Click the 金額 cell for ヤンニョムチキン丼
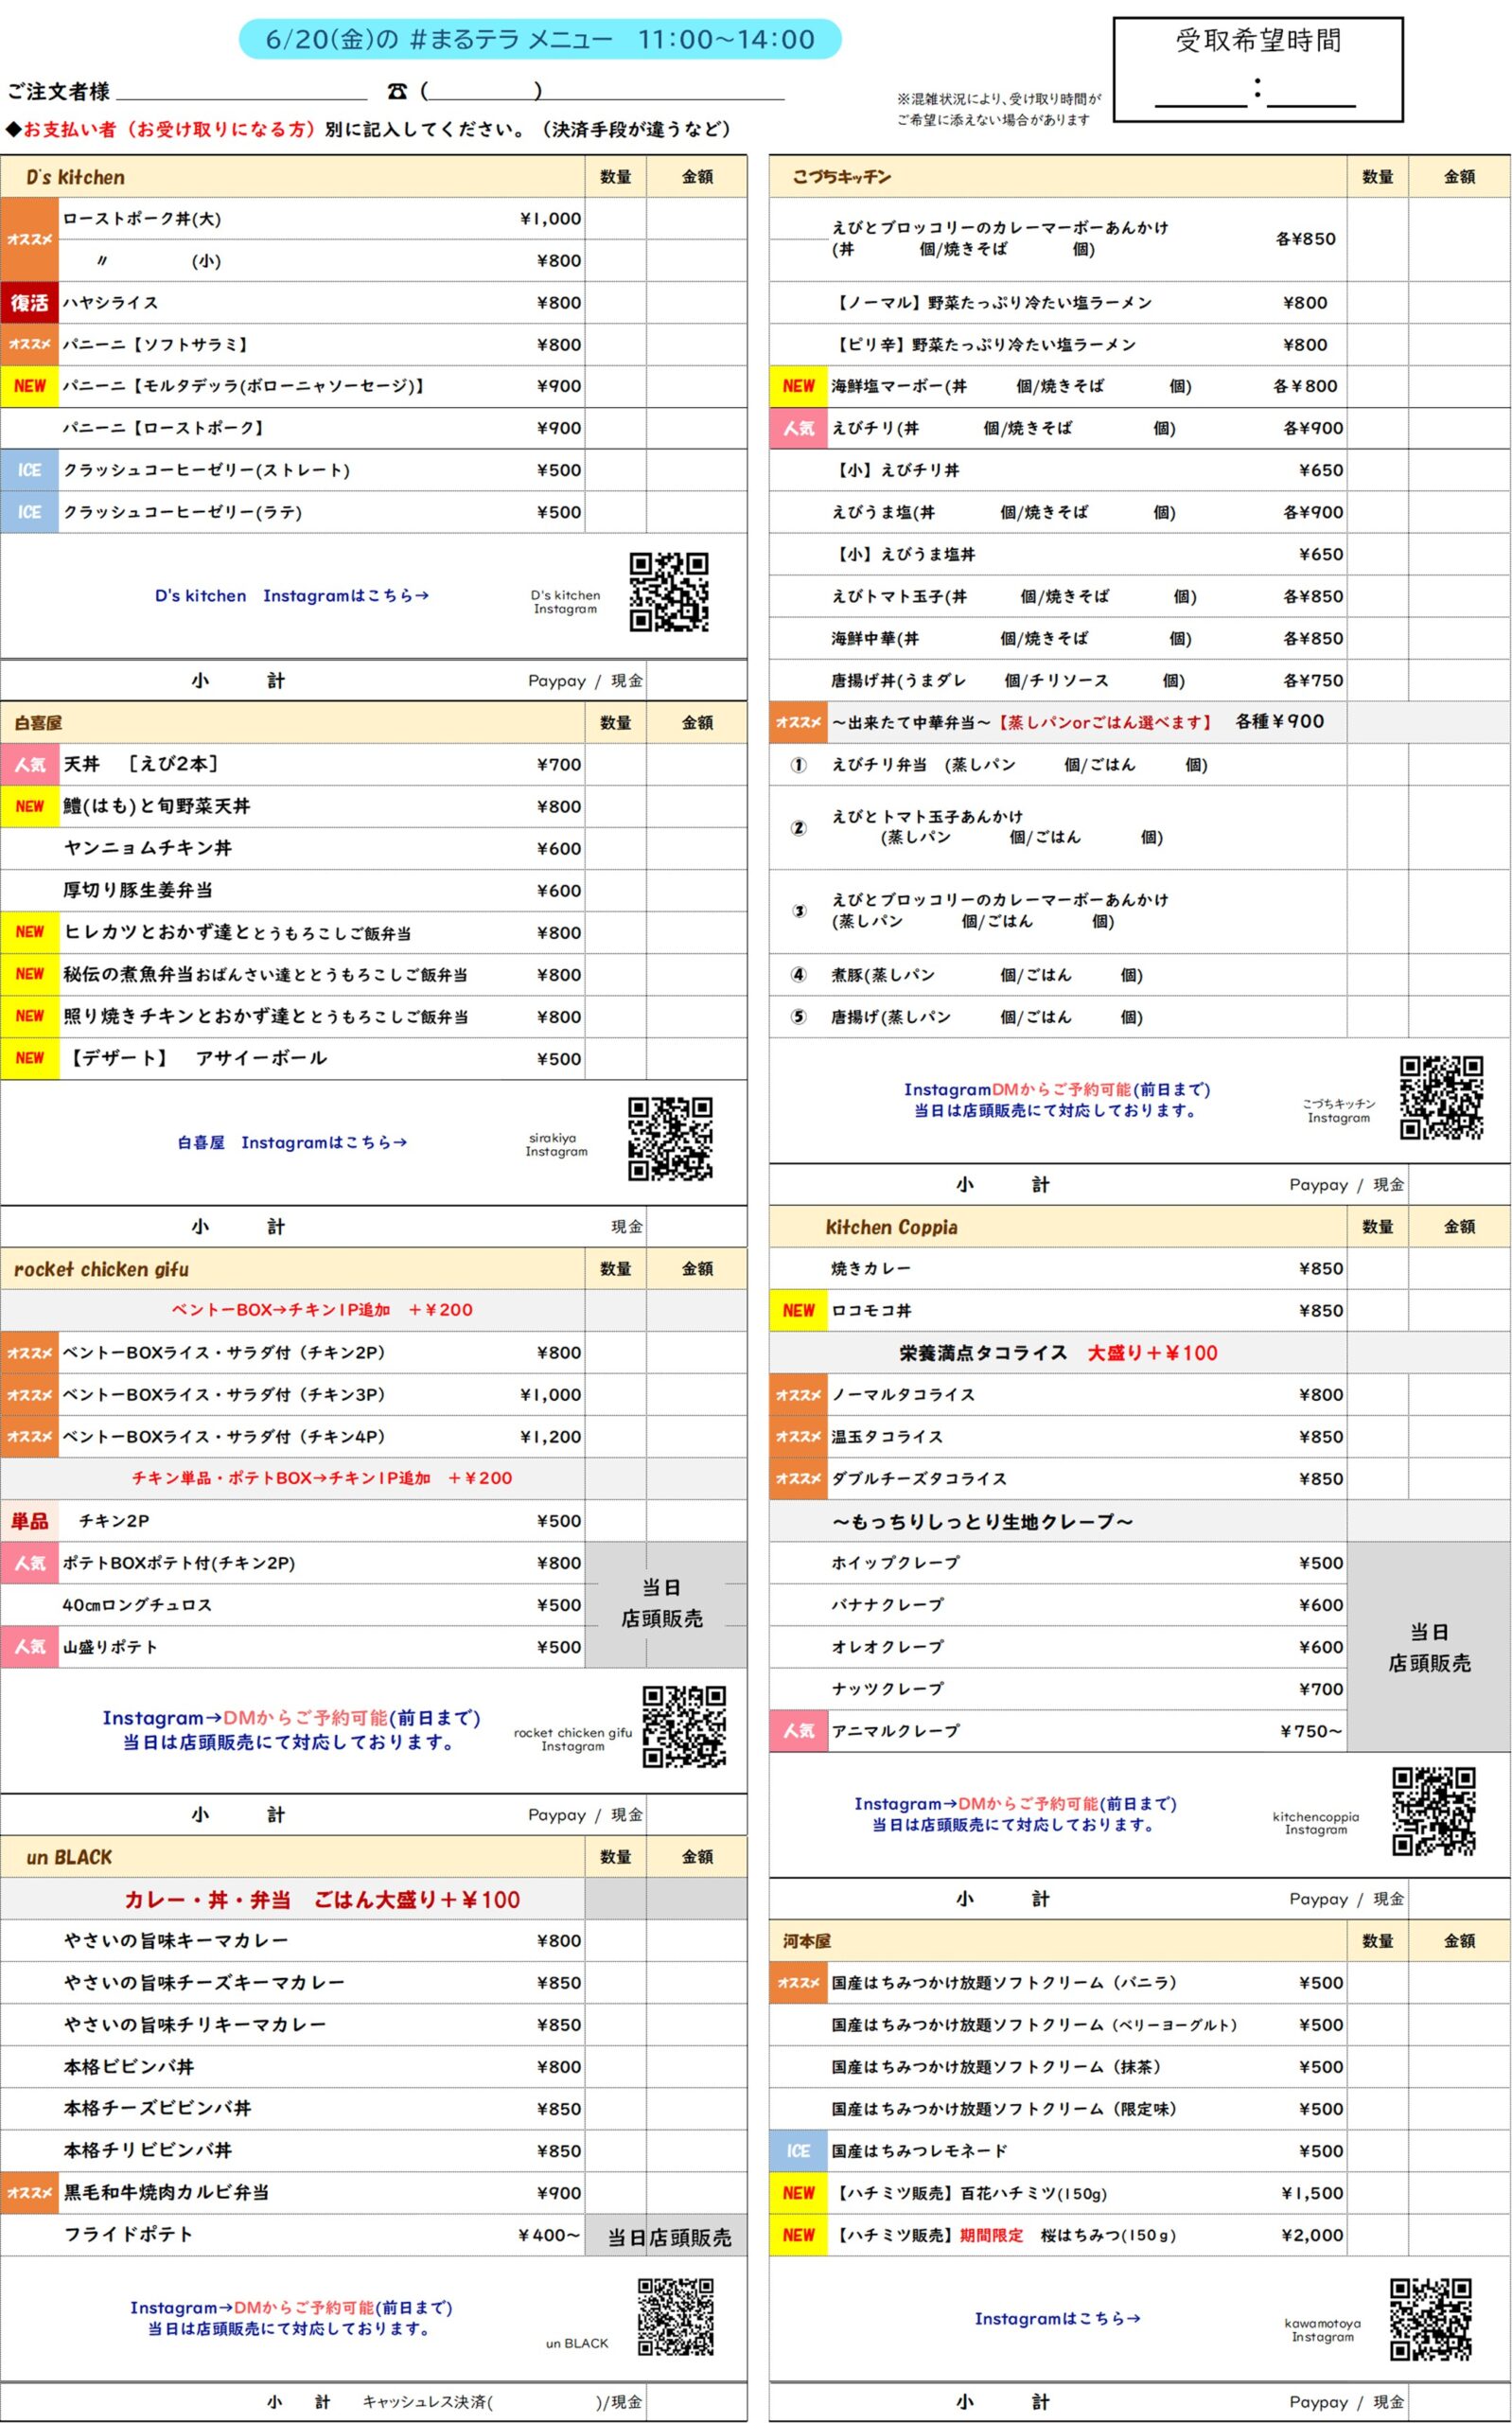Viewport: 1512px width, 2423px height. click(x=697, y=848)
